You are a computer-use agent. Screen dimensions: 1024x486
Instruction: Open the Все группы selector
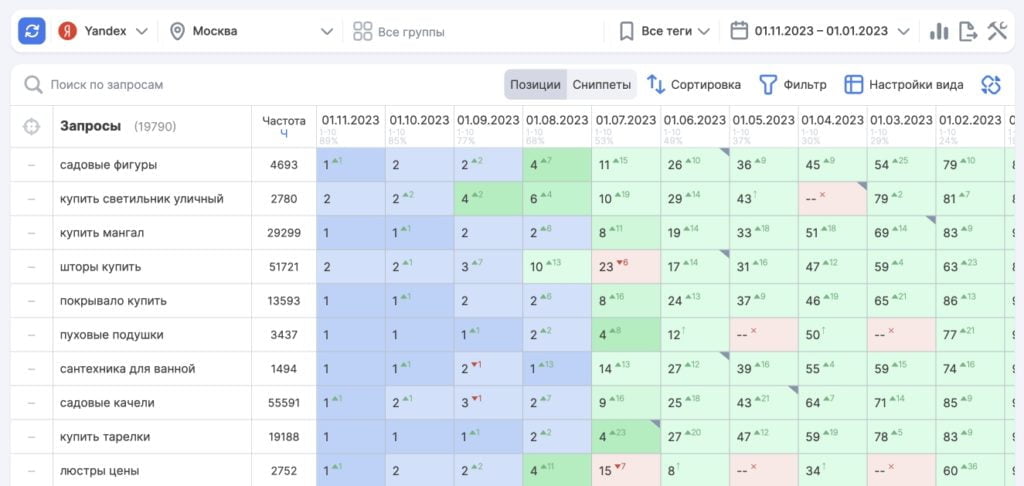398,32
